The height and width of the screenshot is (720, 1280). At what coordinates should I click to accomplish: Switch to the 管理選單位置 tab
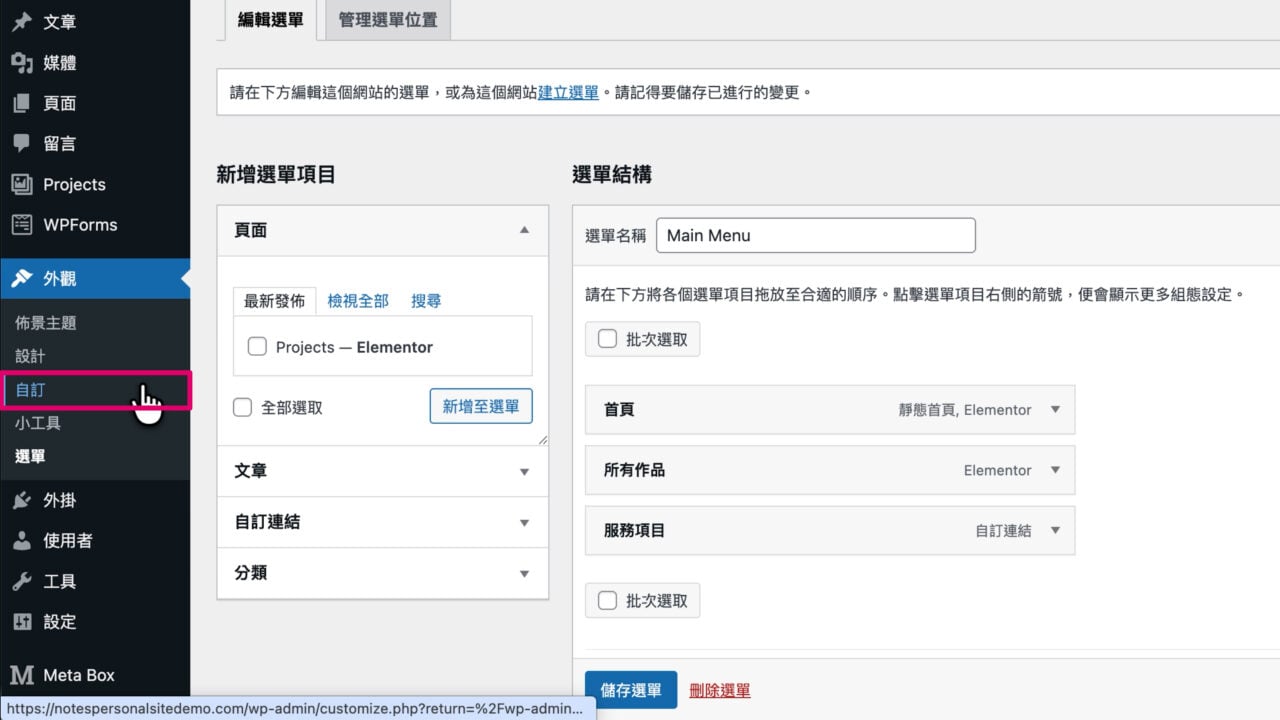click(x=388, y=20)
